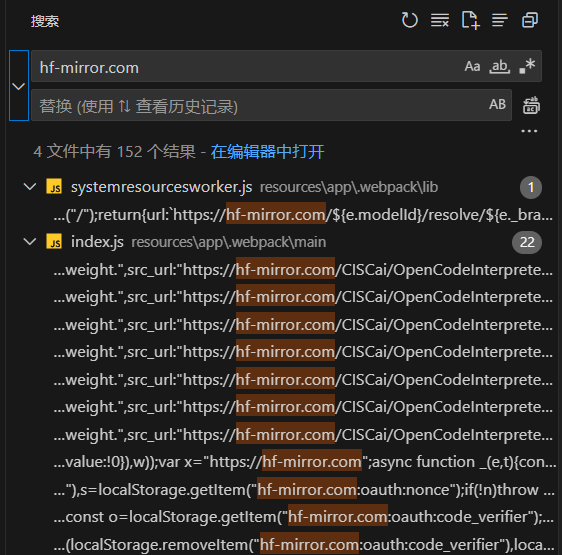Viewport: 562px width, 555px height.
Task: Open the oauth:nonce getItem match
Action: click(304, 490)
